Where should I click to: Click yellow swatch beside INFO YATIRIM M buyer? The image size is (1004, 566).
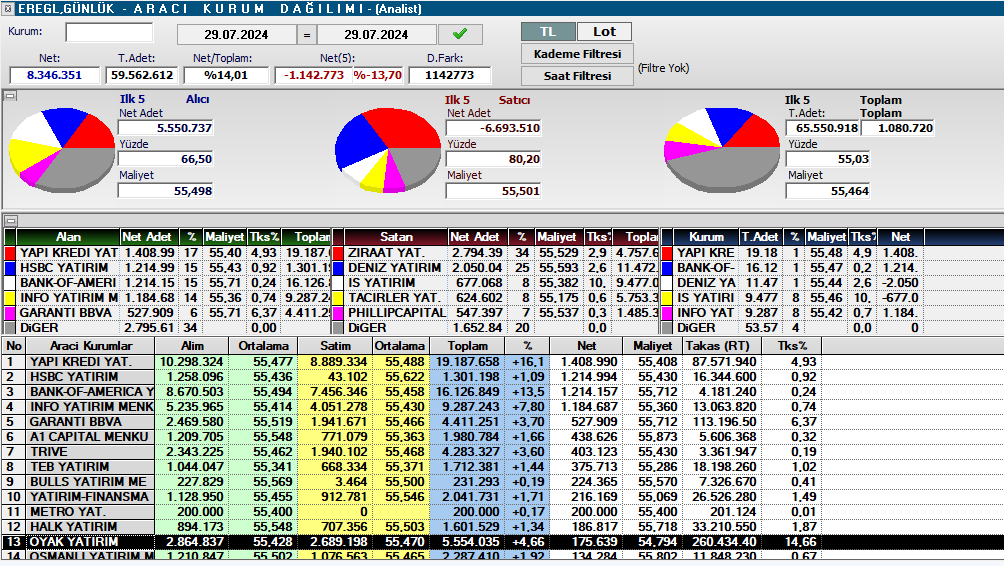[10, 298]
